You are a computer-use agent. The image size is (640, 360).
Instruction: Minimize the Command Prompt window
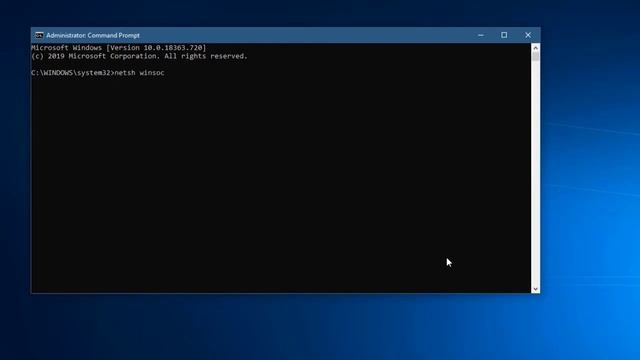481,36
